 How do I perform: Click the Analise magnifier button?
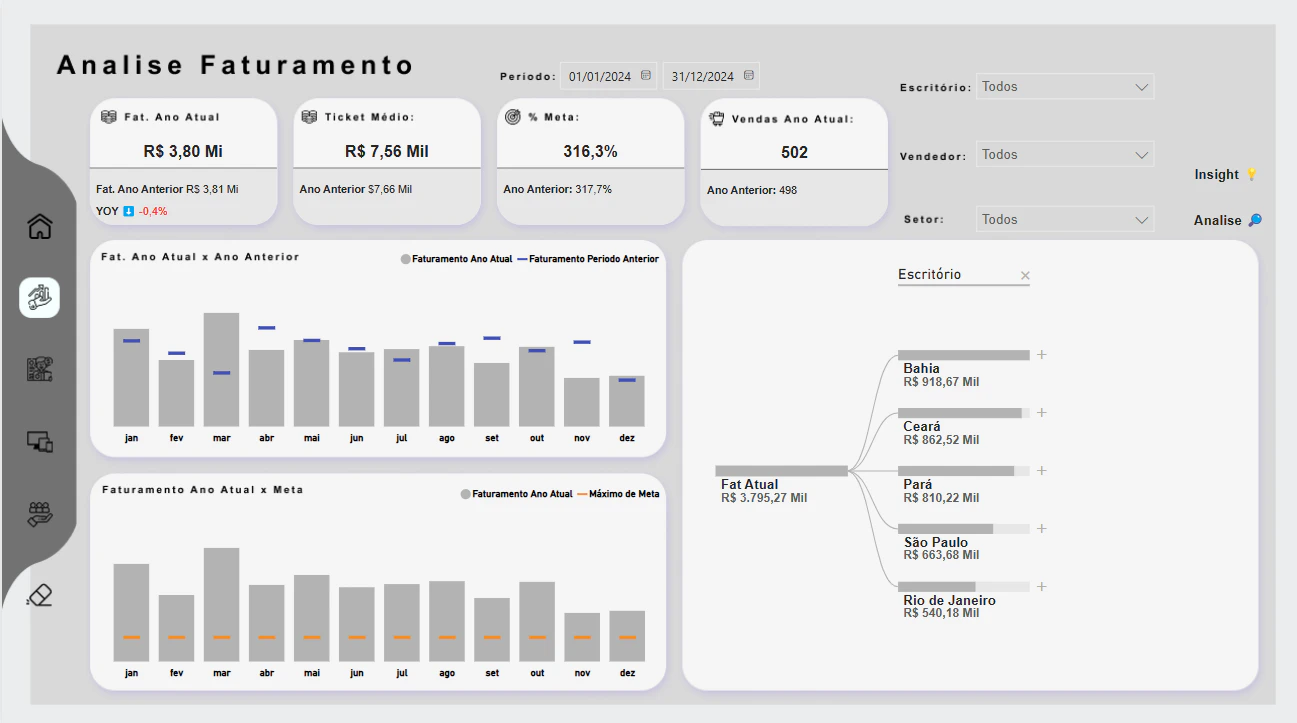[x=1228, y=220]
